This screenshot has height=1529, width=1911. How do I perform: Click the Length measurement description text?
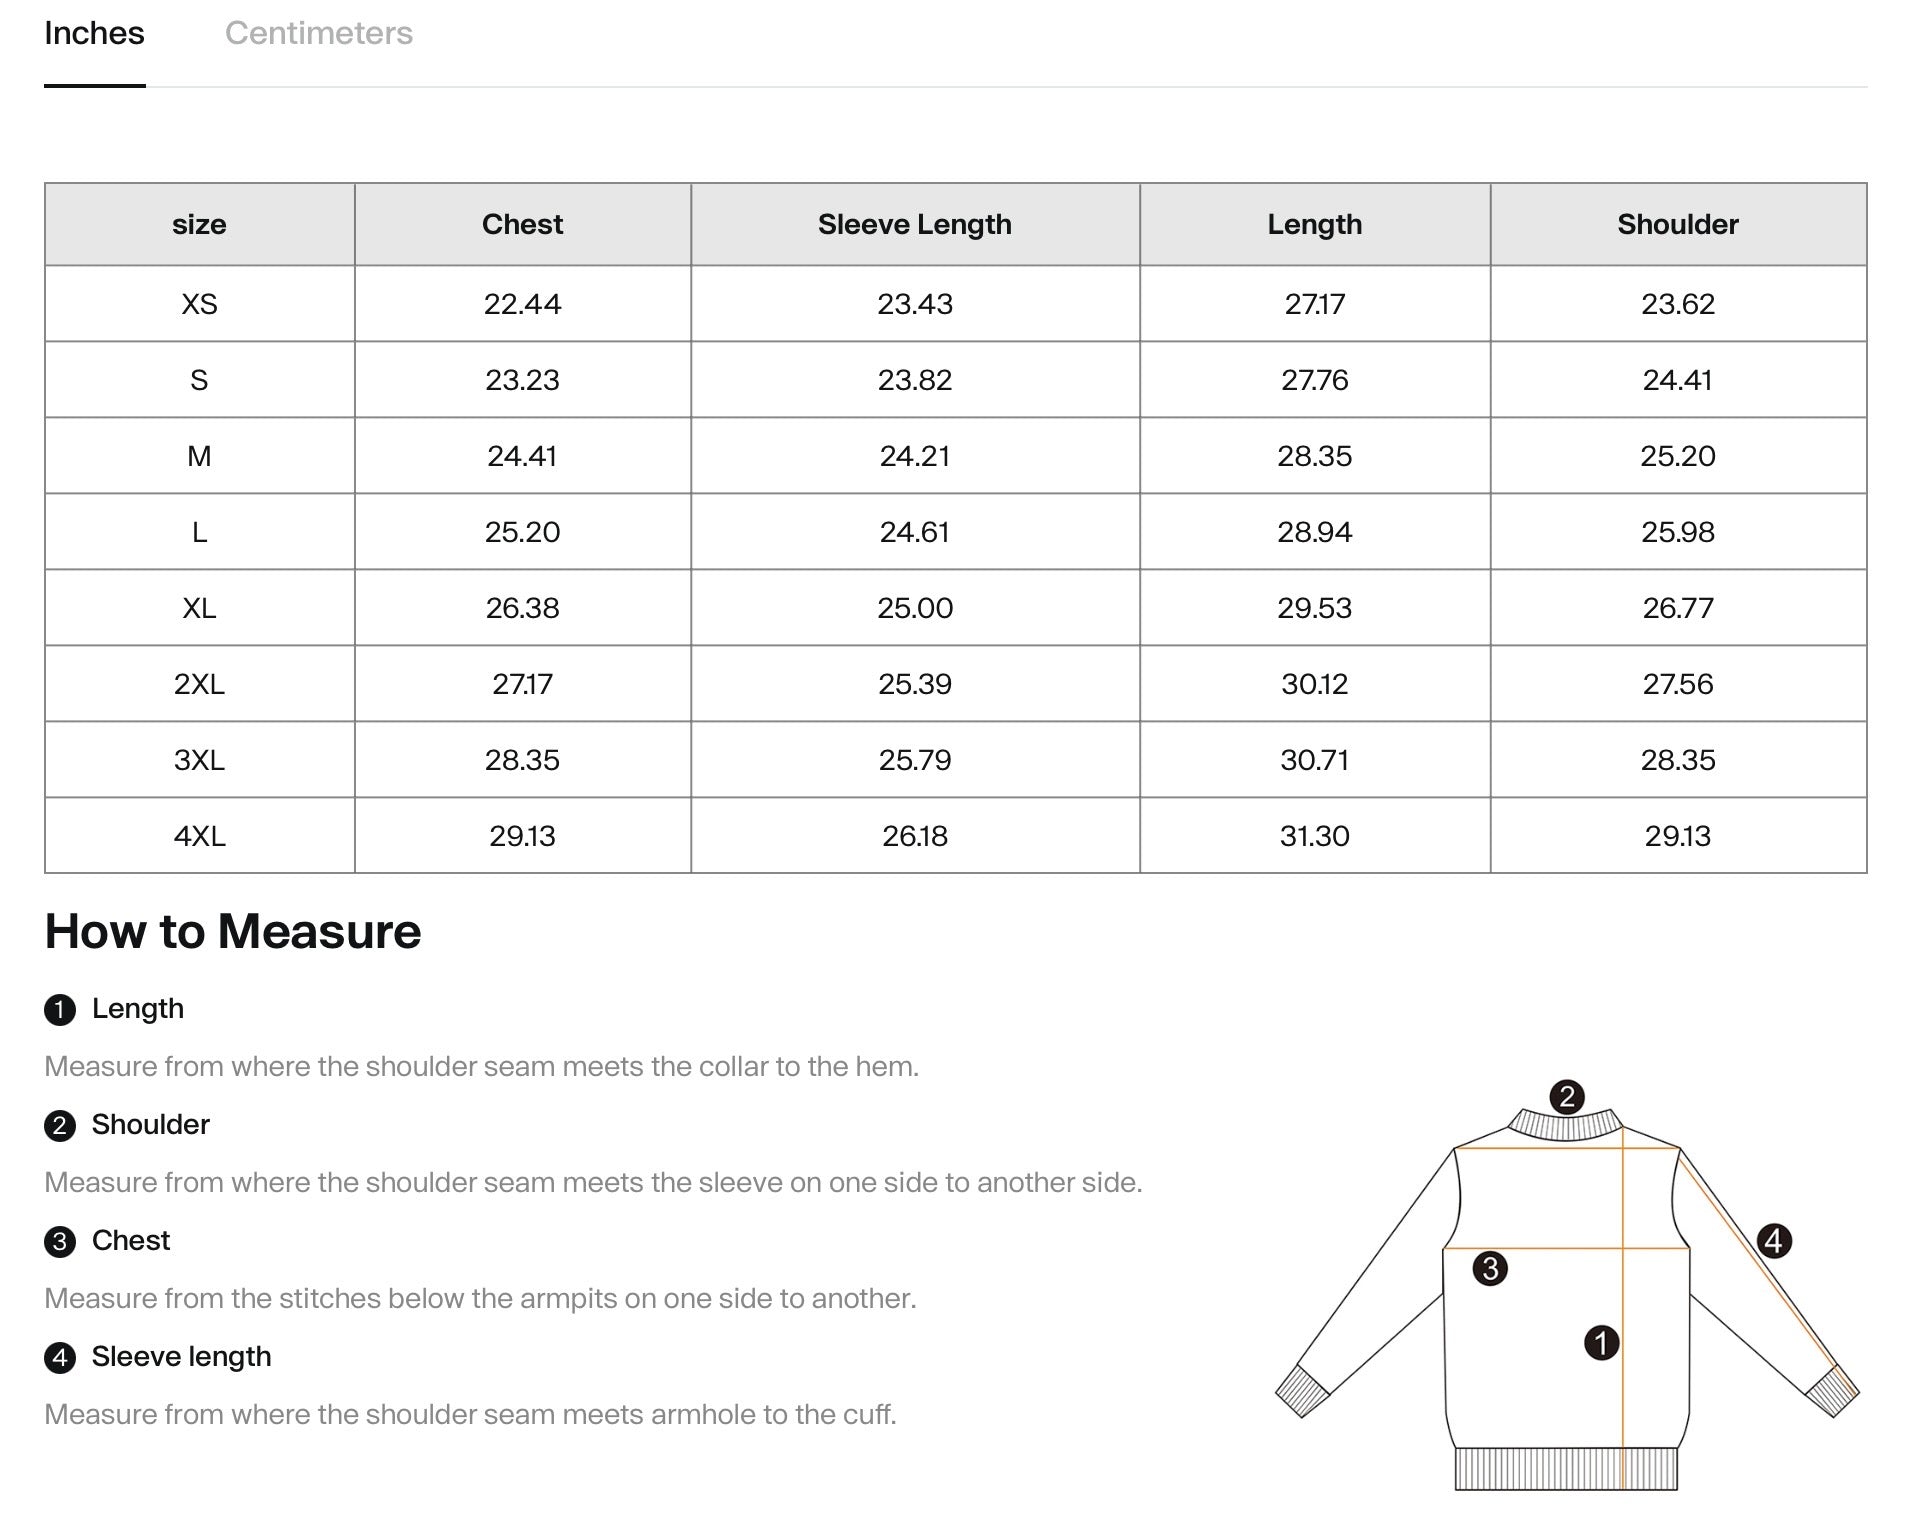480,1066
